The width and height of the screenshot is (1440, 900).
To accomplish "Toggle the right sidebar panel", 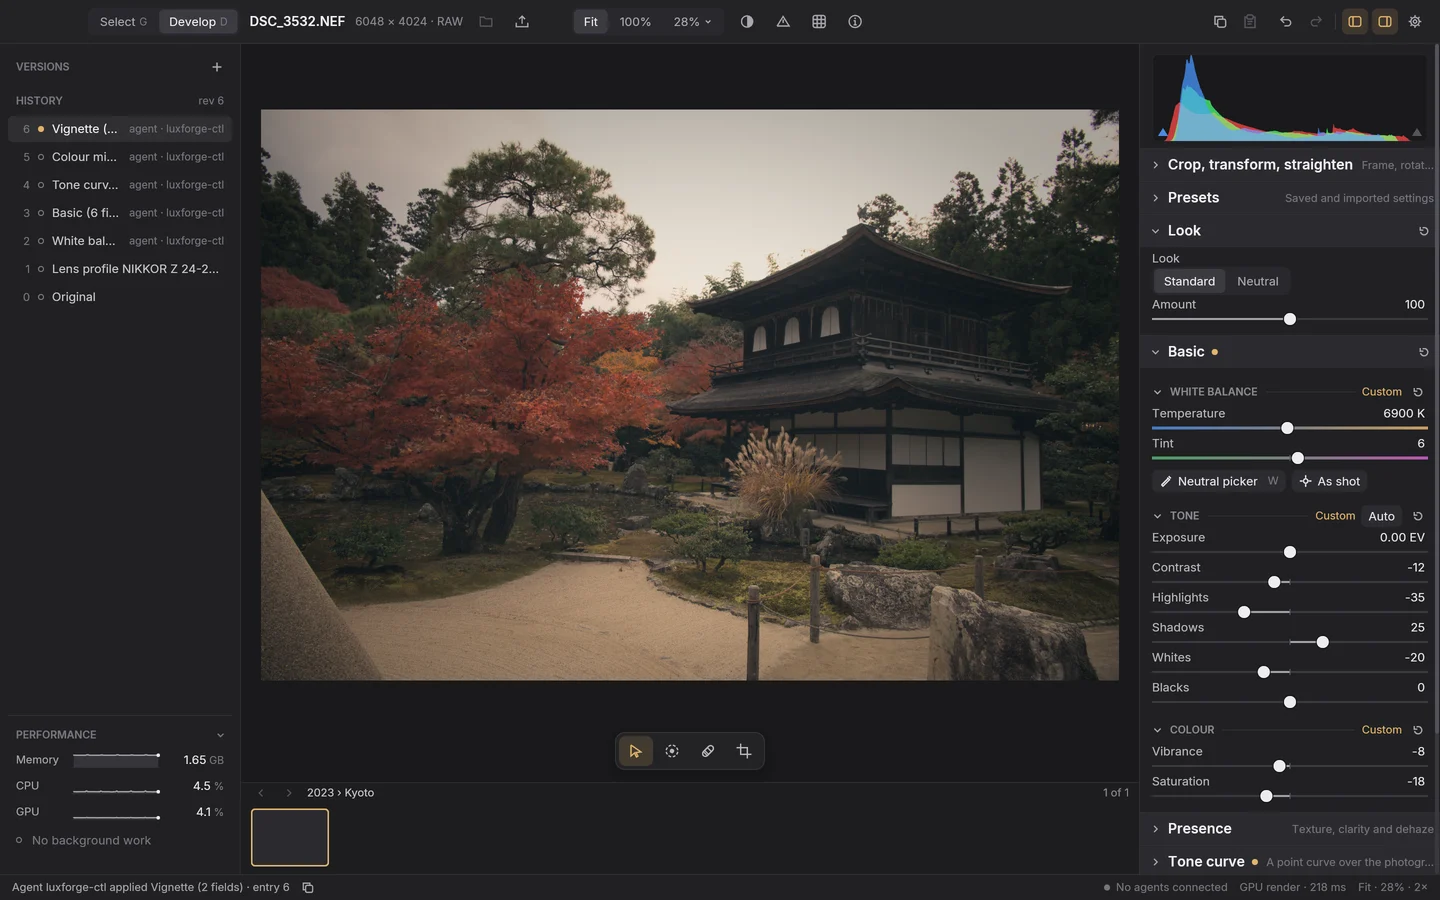I will (x=1385, y=22).
